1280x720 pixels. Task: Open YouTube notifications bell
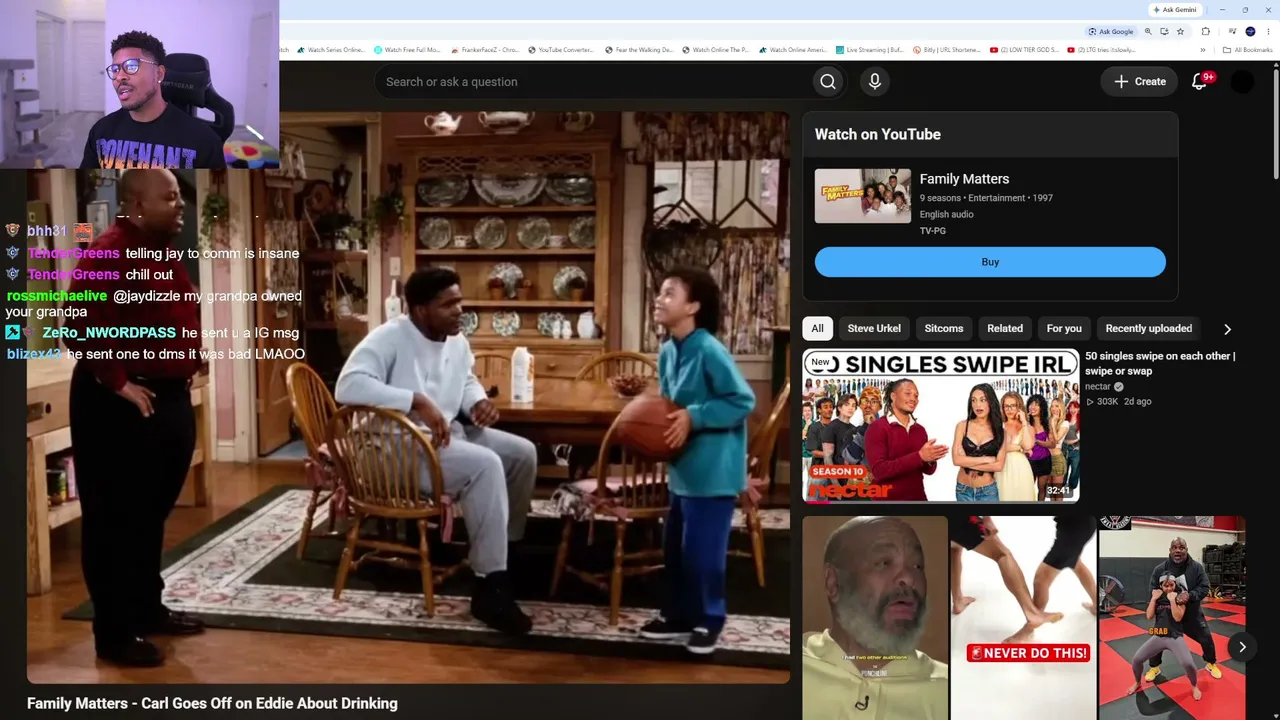[x=1200, y=82]
